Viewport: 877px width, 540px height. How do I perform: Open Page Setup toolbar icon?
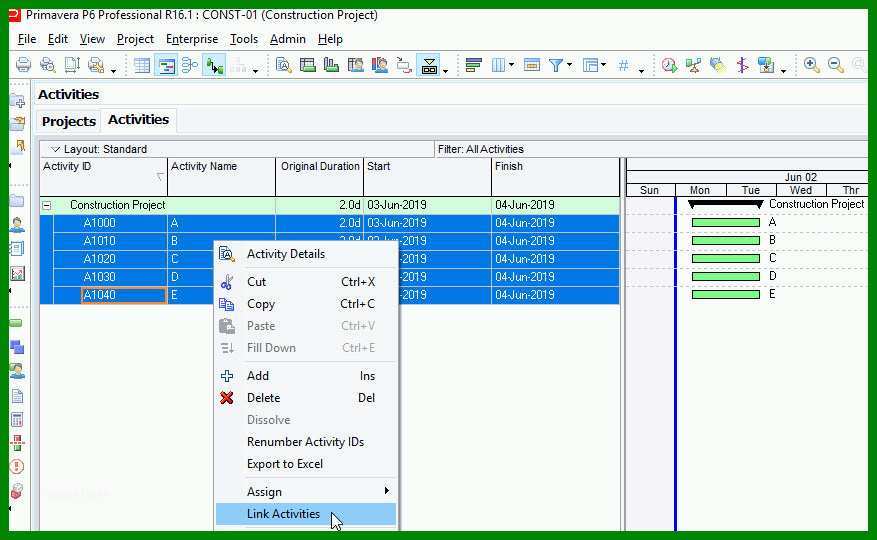point(72,65)
